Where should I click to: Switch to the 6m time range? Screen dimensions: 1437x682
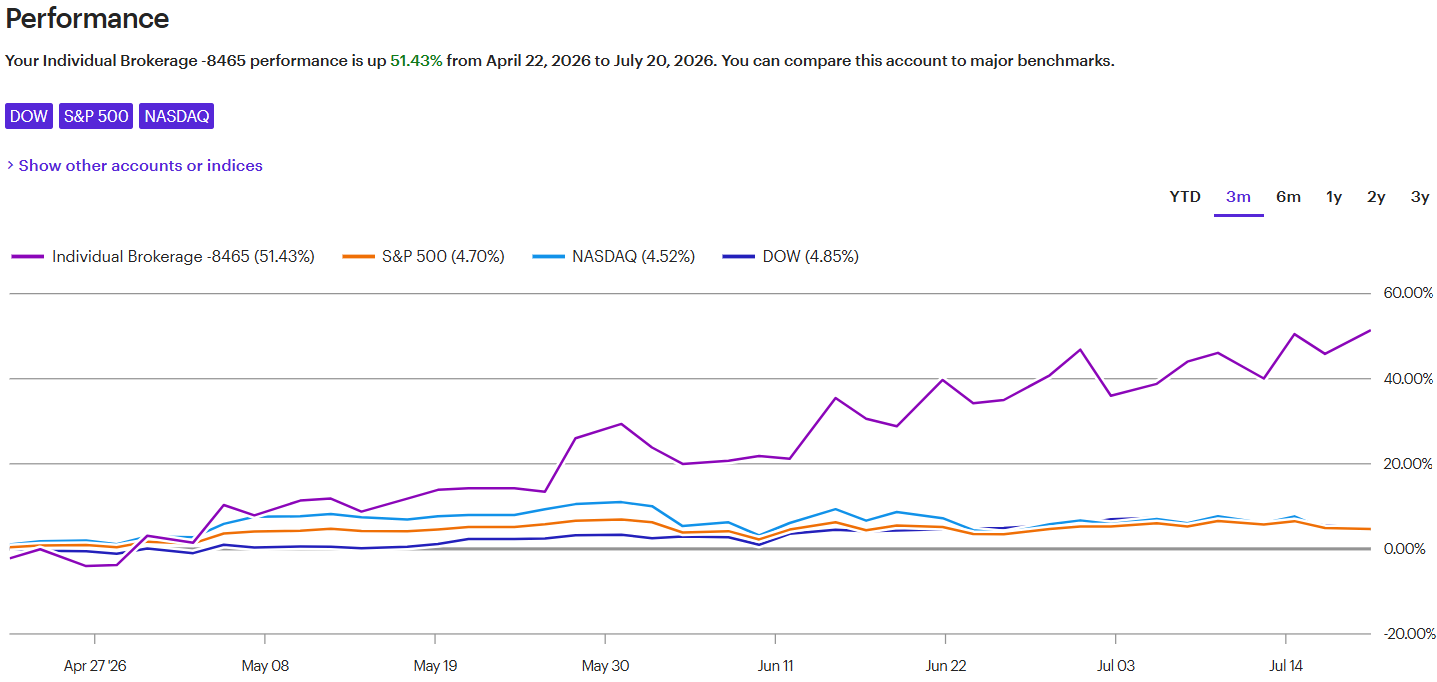click(x=1288, y=197)
